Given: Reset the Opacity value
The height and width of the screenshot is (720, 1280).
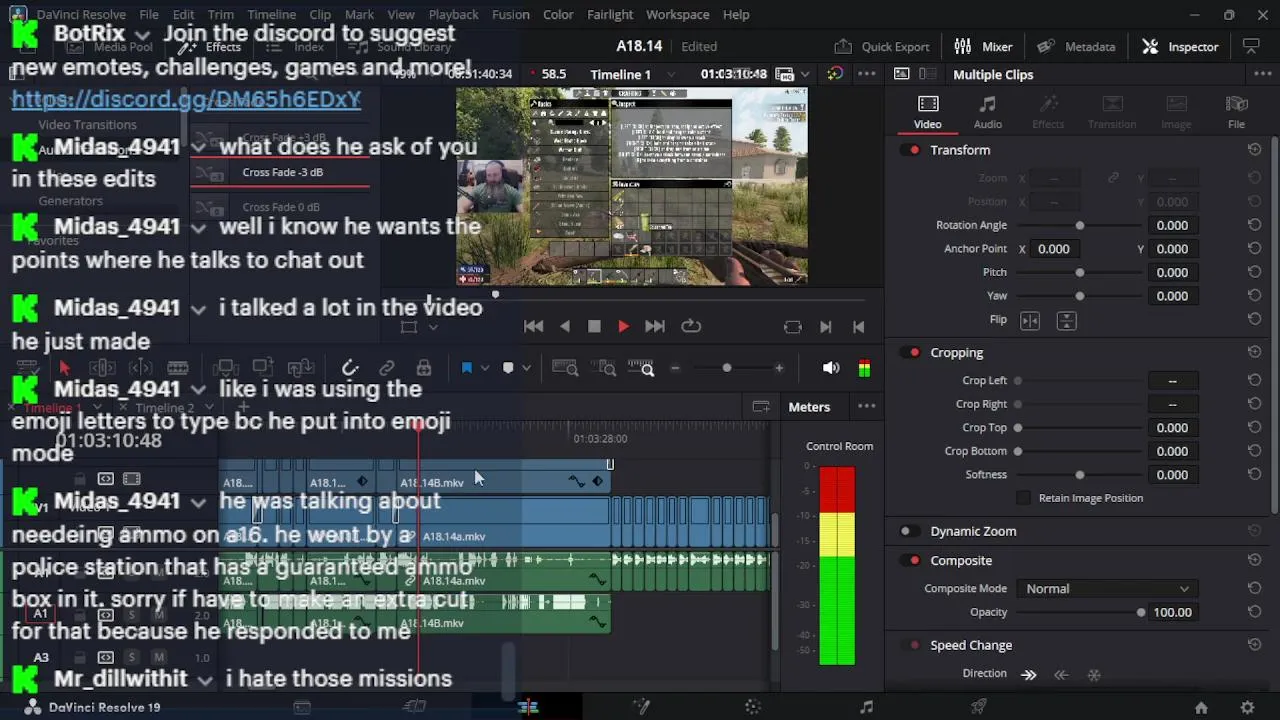Looking at the screenshot, I should point(1254,612).
